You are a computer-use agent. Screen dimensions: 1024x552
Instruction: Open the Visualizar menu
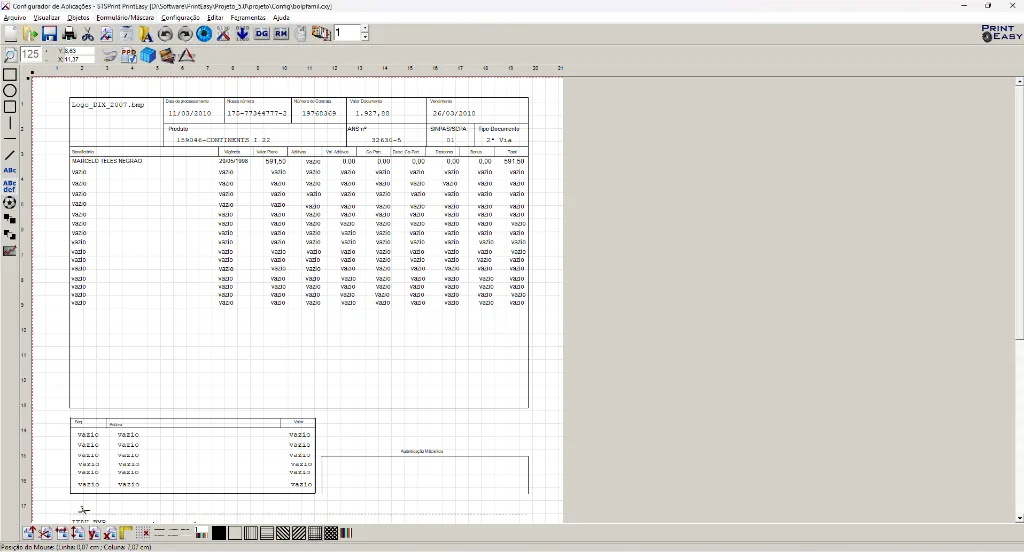click(x=46, y=18)
